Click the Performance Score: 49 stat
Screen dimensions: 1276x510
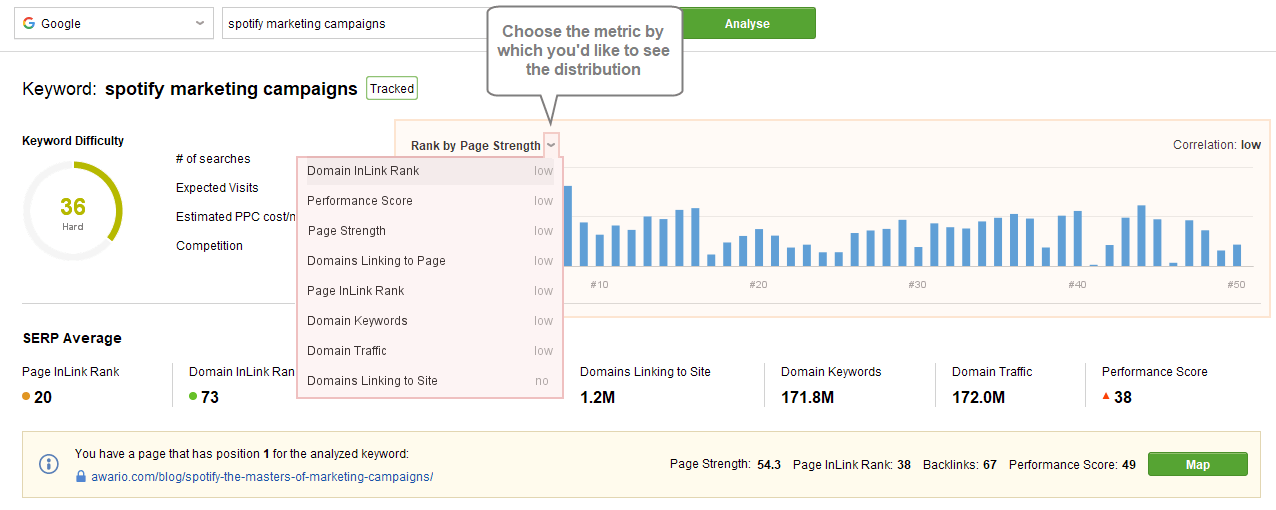[1072, 464]
